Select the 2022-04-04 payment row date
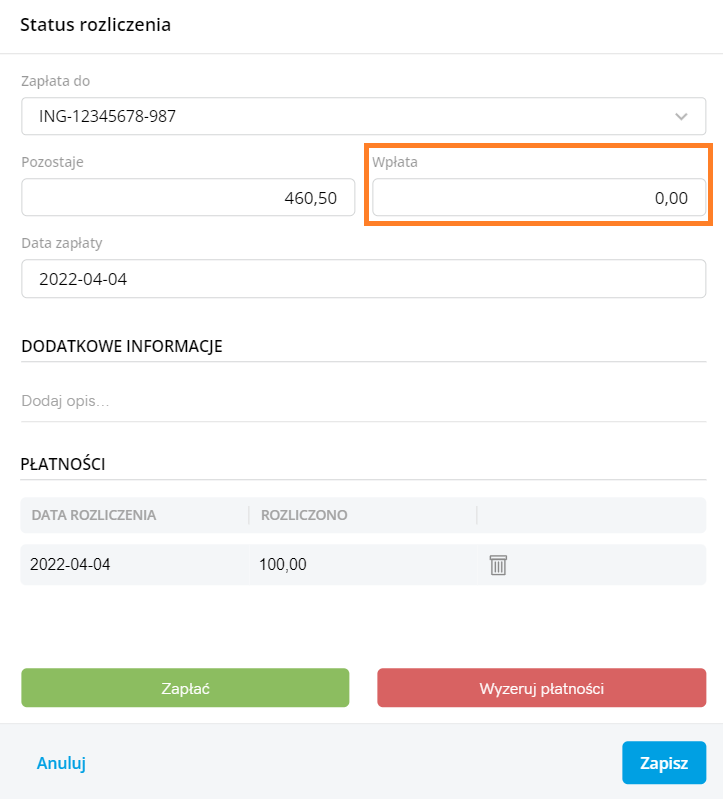723x799 pixels. 70,565
